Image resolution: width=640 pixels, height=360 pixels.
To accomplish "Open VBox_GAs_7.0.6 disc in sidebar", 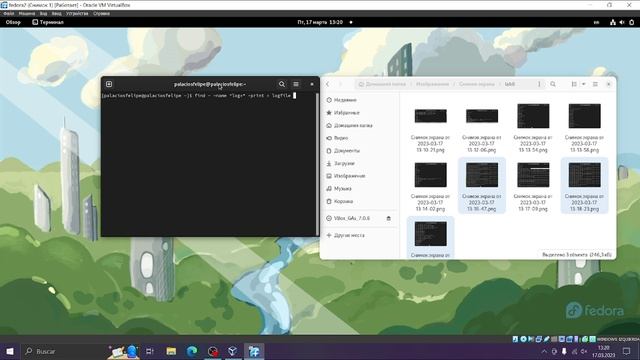I will coord(348,218).
